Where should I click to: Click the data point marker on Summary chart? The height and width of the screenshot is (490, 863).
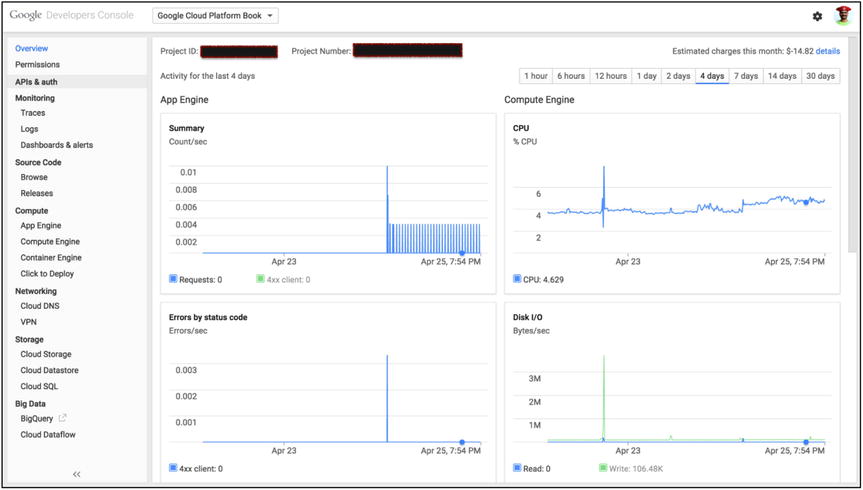click(462, 253)
